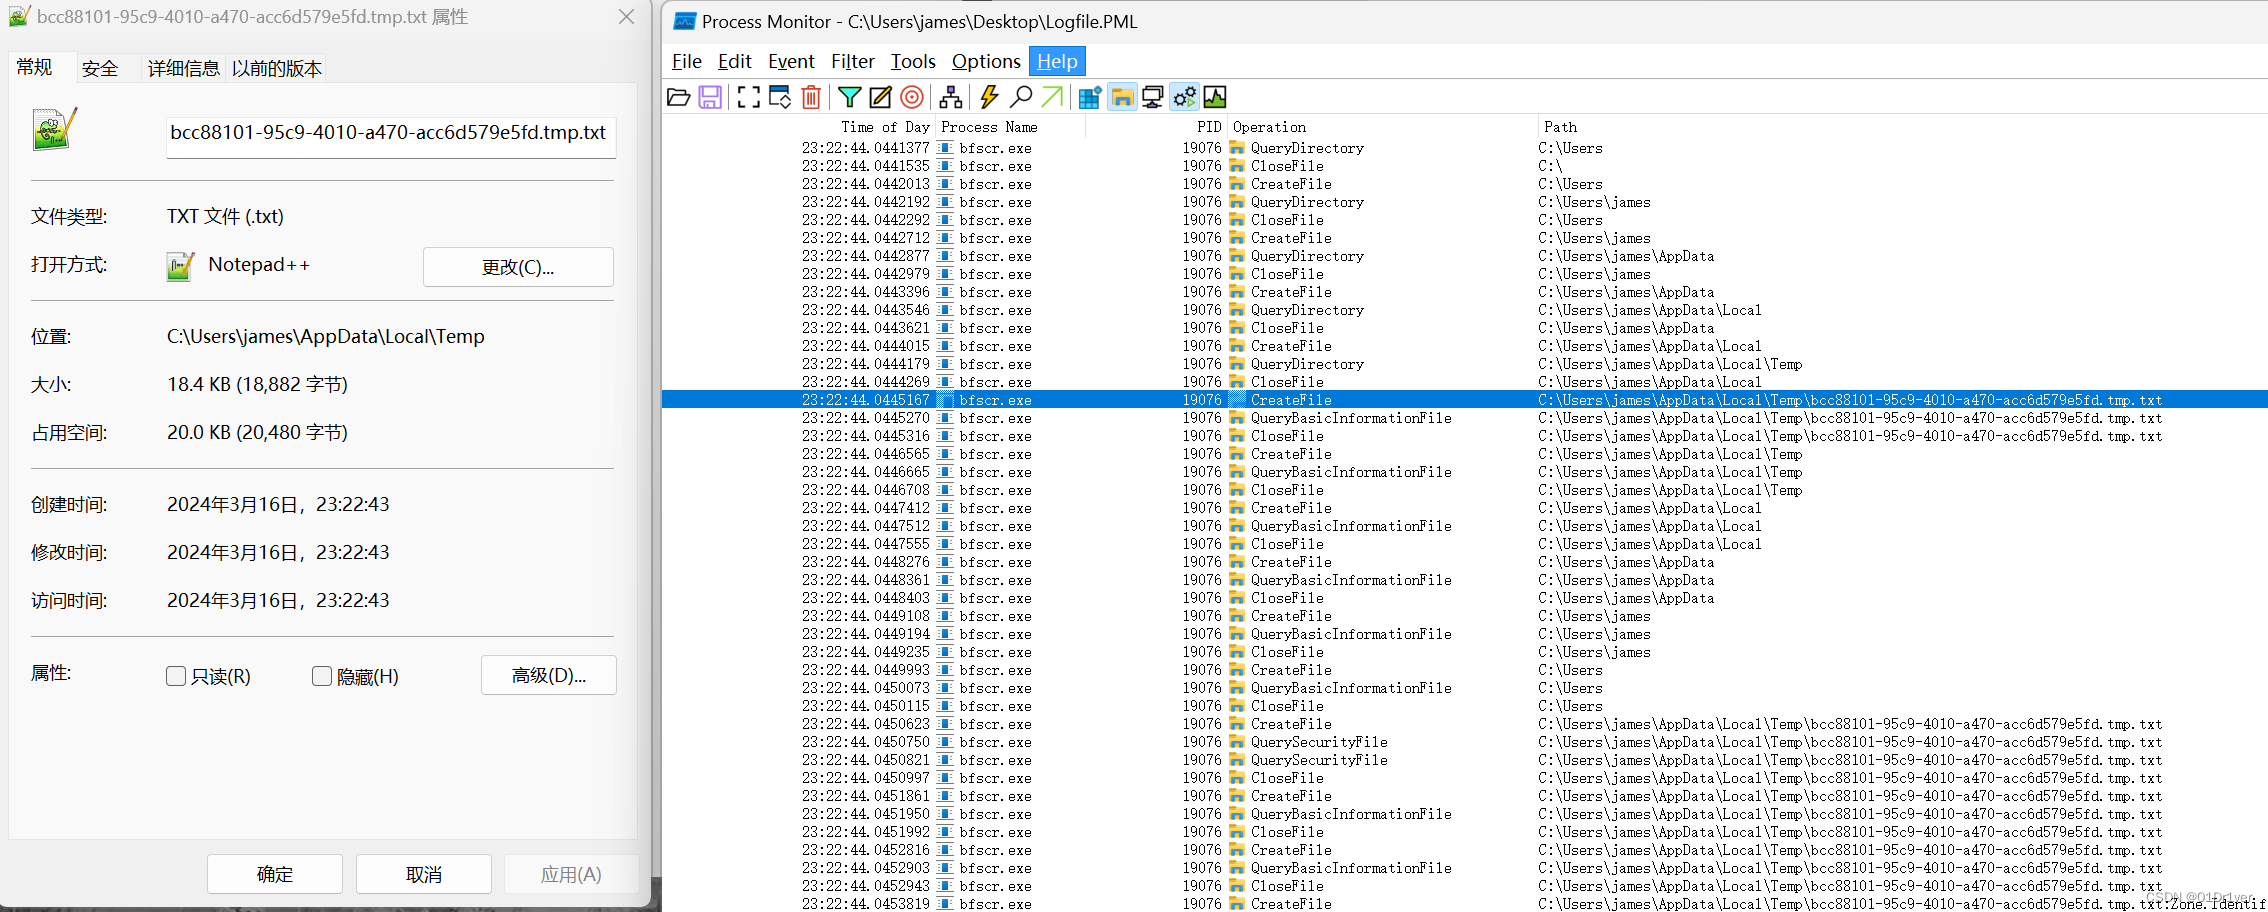Toggle Show Network Activity icon

[x=1152, y=97]
